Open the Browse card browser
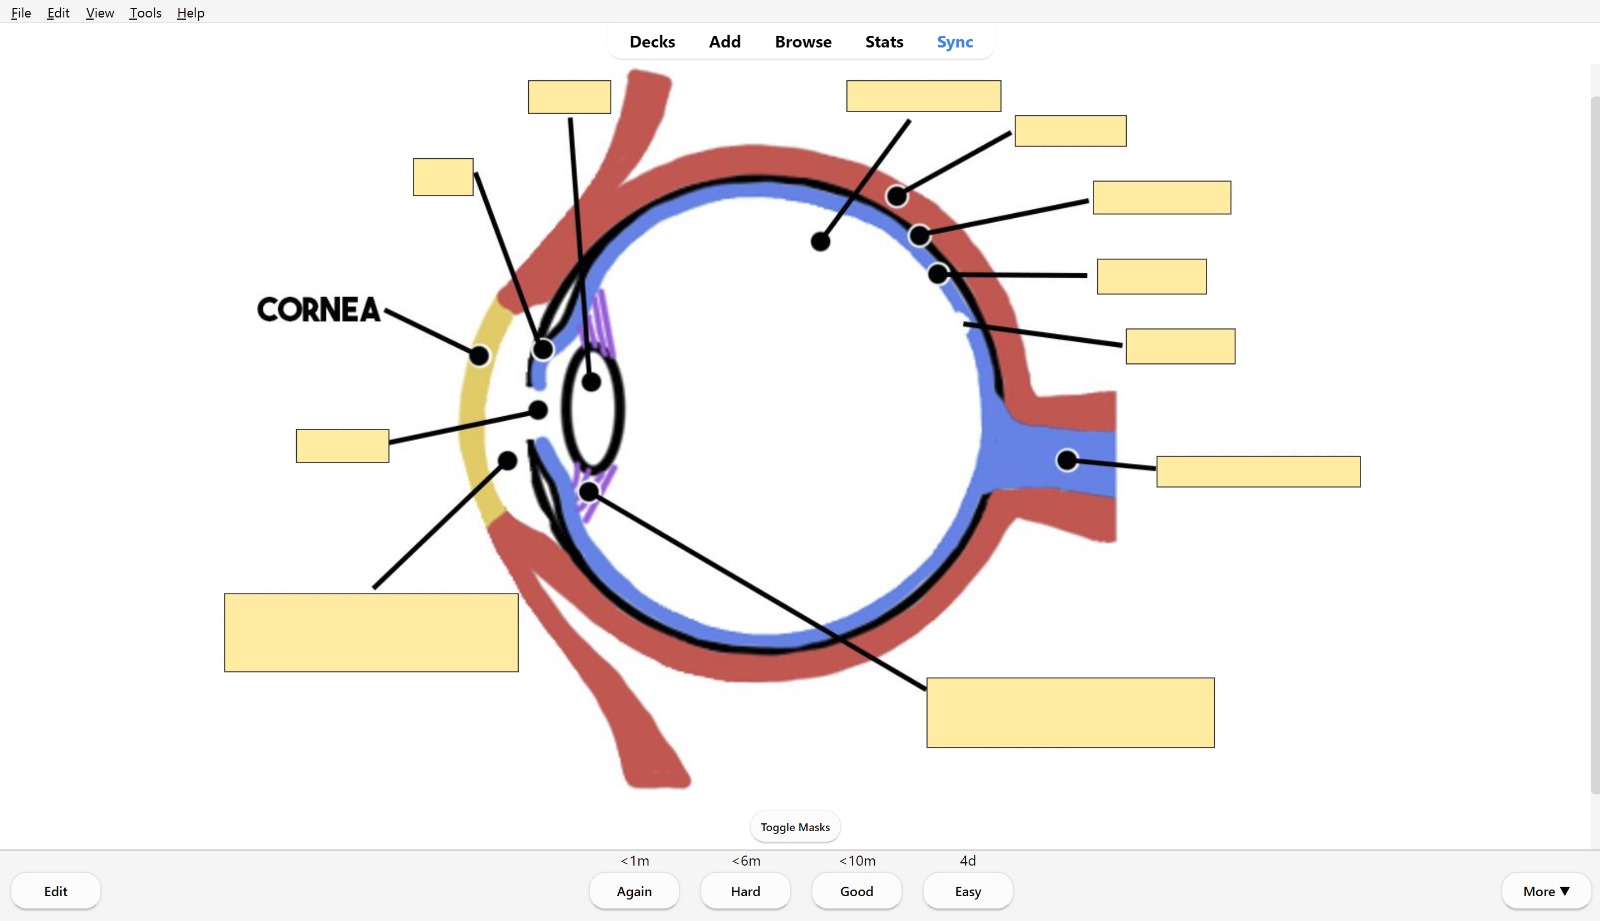The height and width of the screenshot is (921, 1600). point(802,42)
